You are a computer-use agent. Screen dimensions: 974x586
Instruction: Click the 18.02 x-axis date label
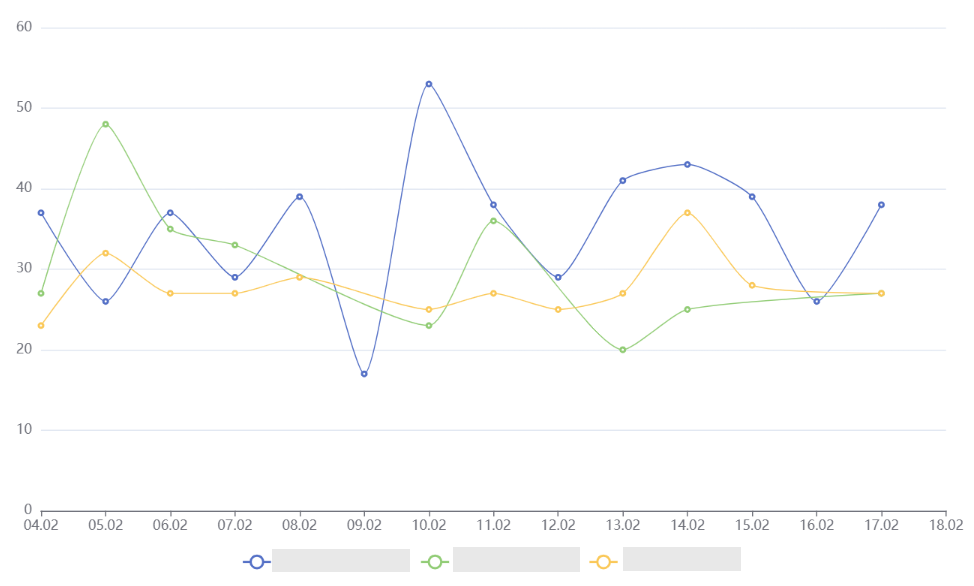[x=945, y=524]
